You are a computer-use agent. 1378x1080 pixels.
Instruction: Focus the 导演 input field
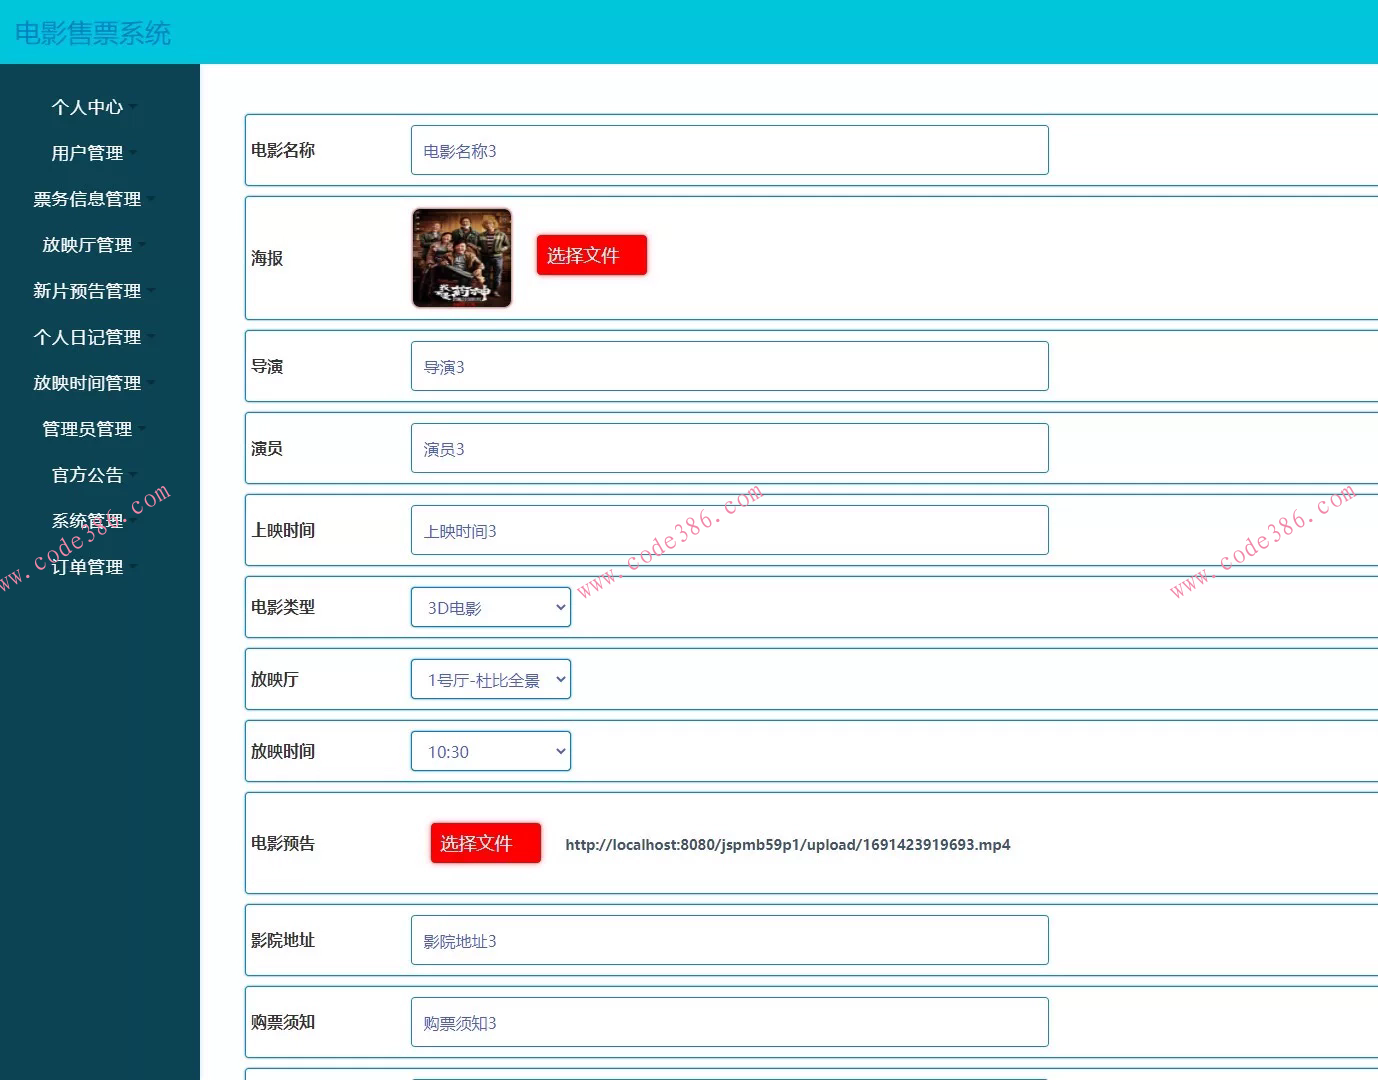(x=730, y=366)
